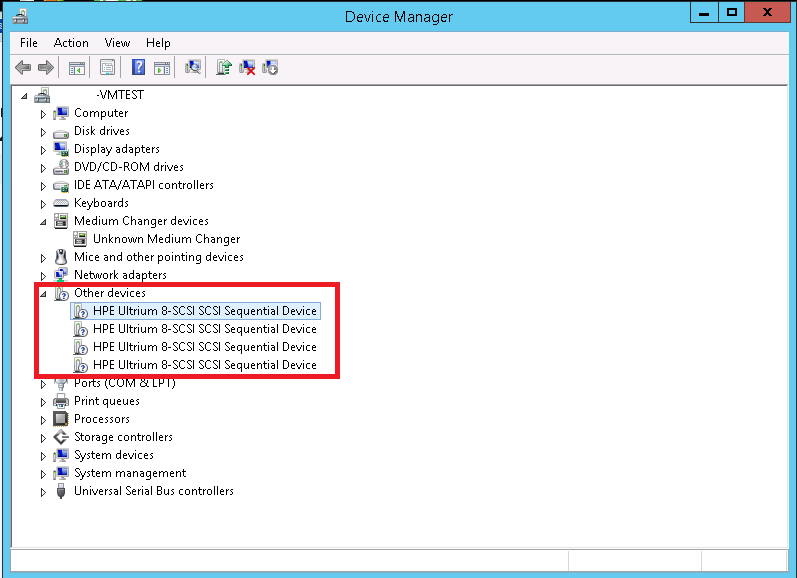Screen dimensions: 797x578
Task: Expand the DVD/CD-ROM drives node
Action: point(43,168)
